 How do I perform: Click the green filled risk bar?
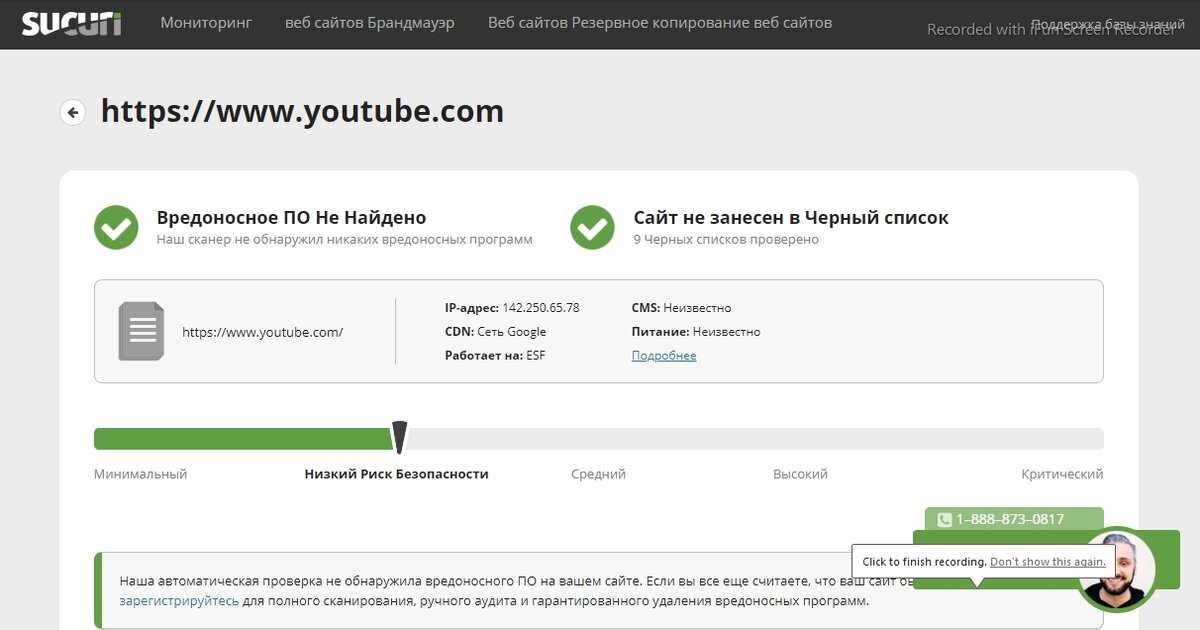point(243,439)
